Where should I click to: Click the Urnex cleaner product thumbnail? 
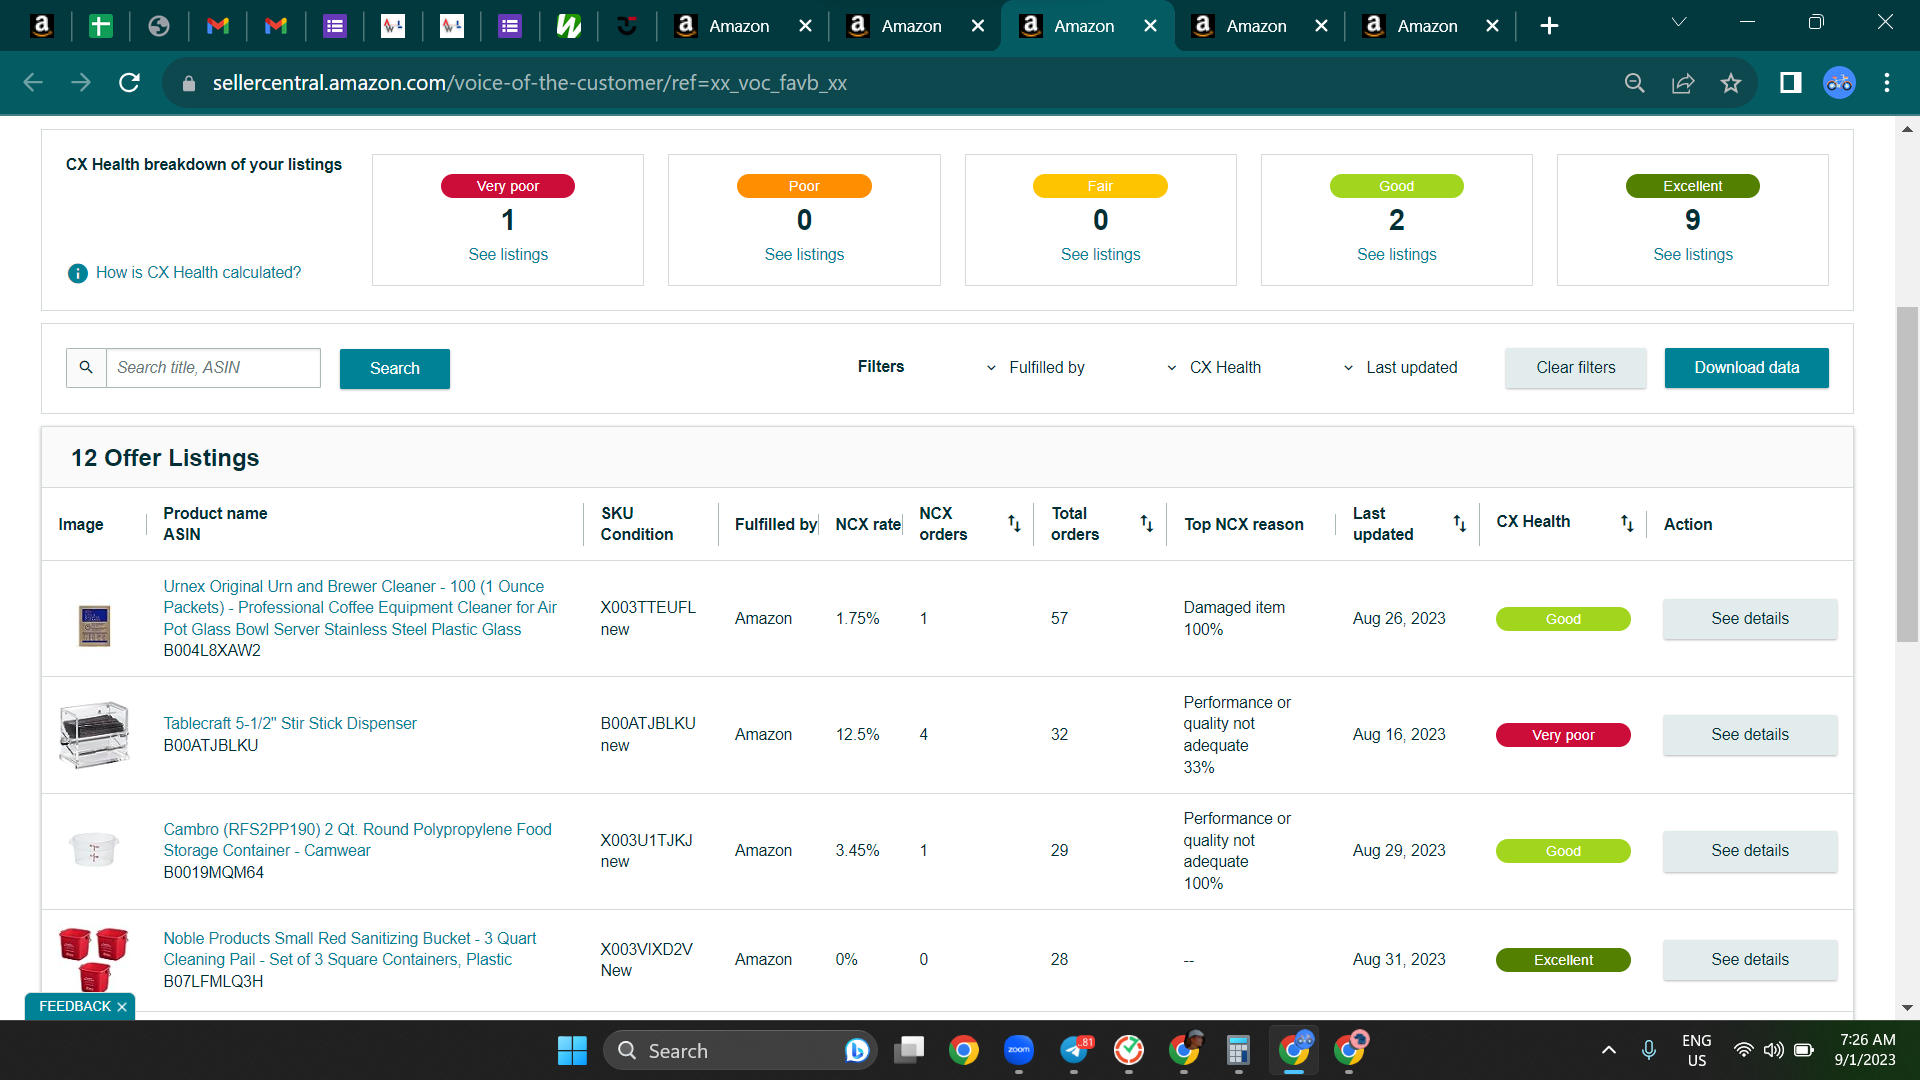(94, 626)
